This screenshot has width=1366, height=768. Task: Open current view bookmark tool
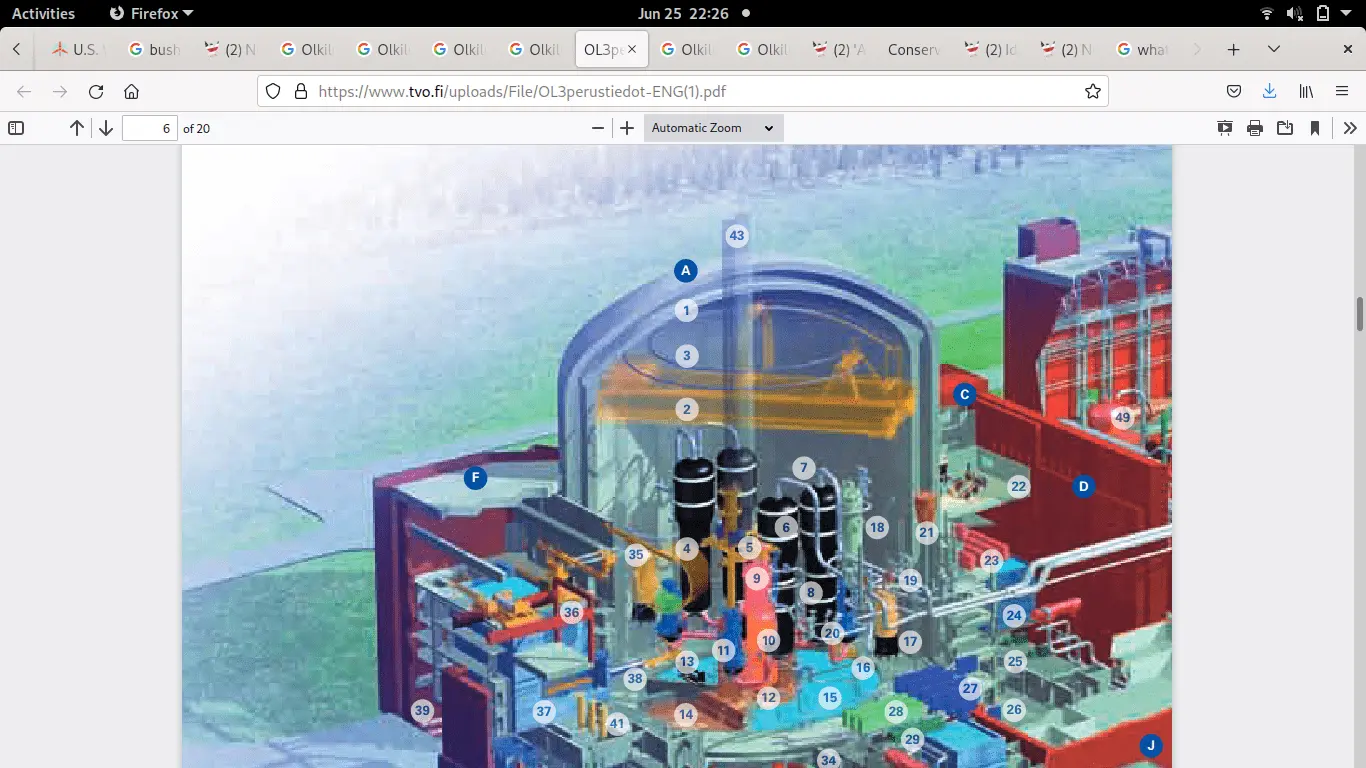pyautogui.click(x=1315, y=128)
